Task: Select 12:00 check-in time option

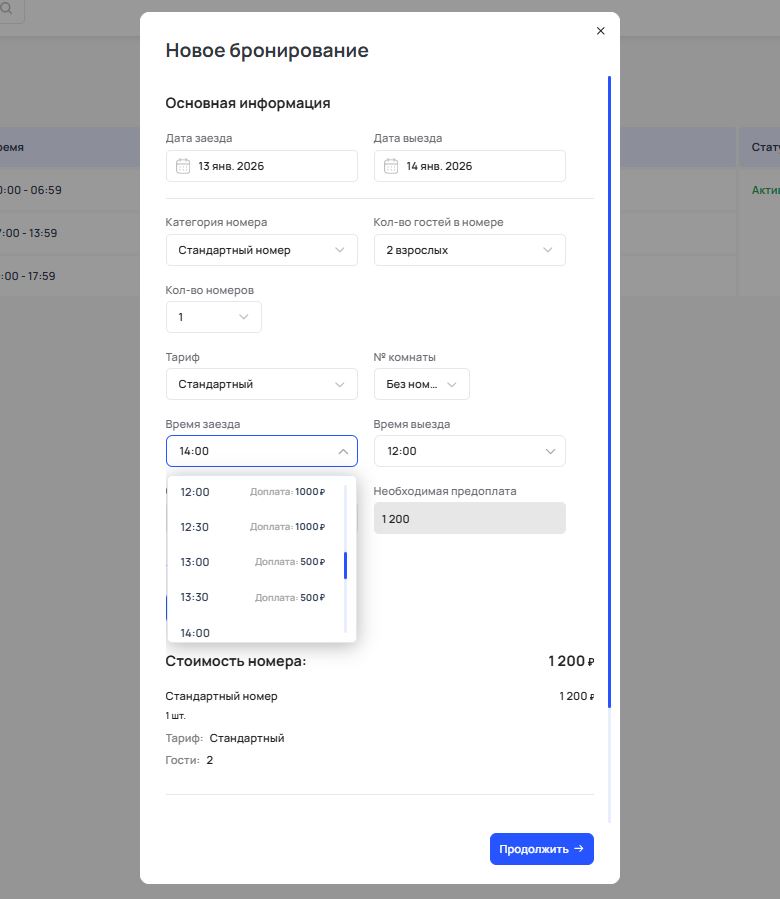Action: point(253,492)
